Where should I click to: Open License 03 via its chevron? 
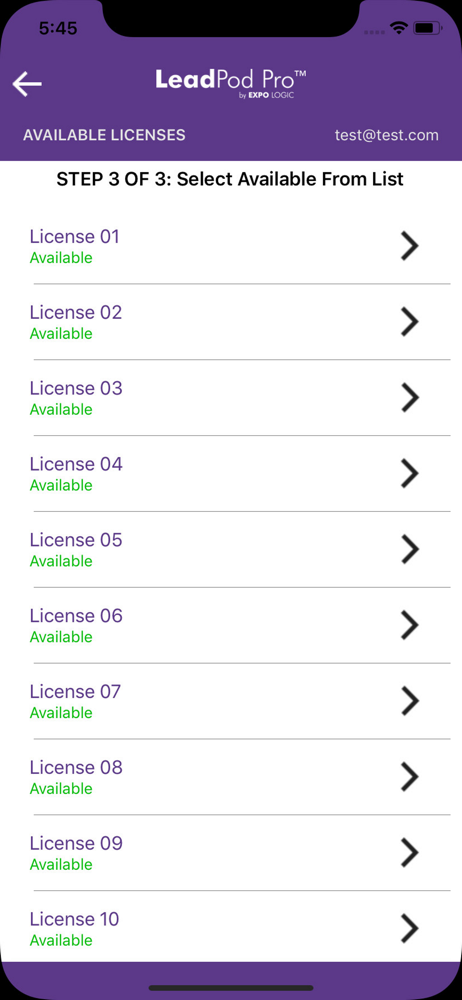click(410, 398)
